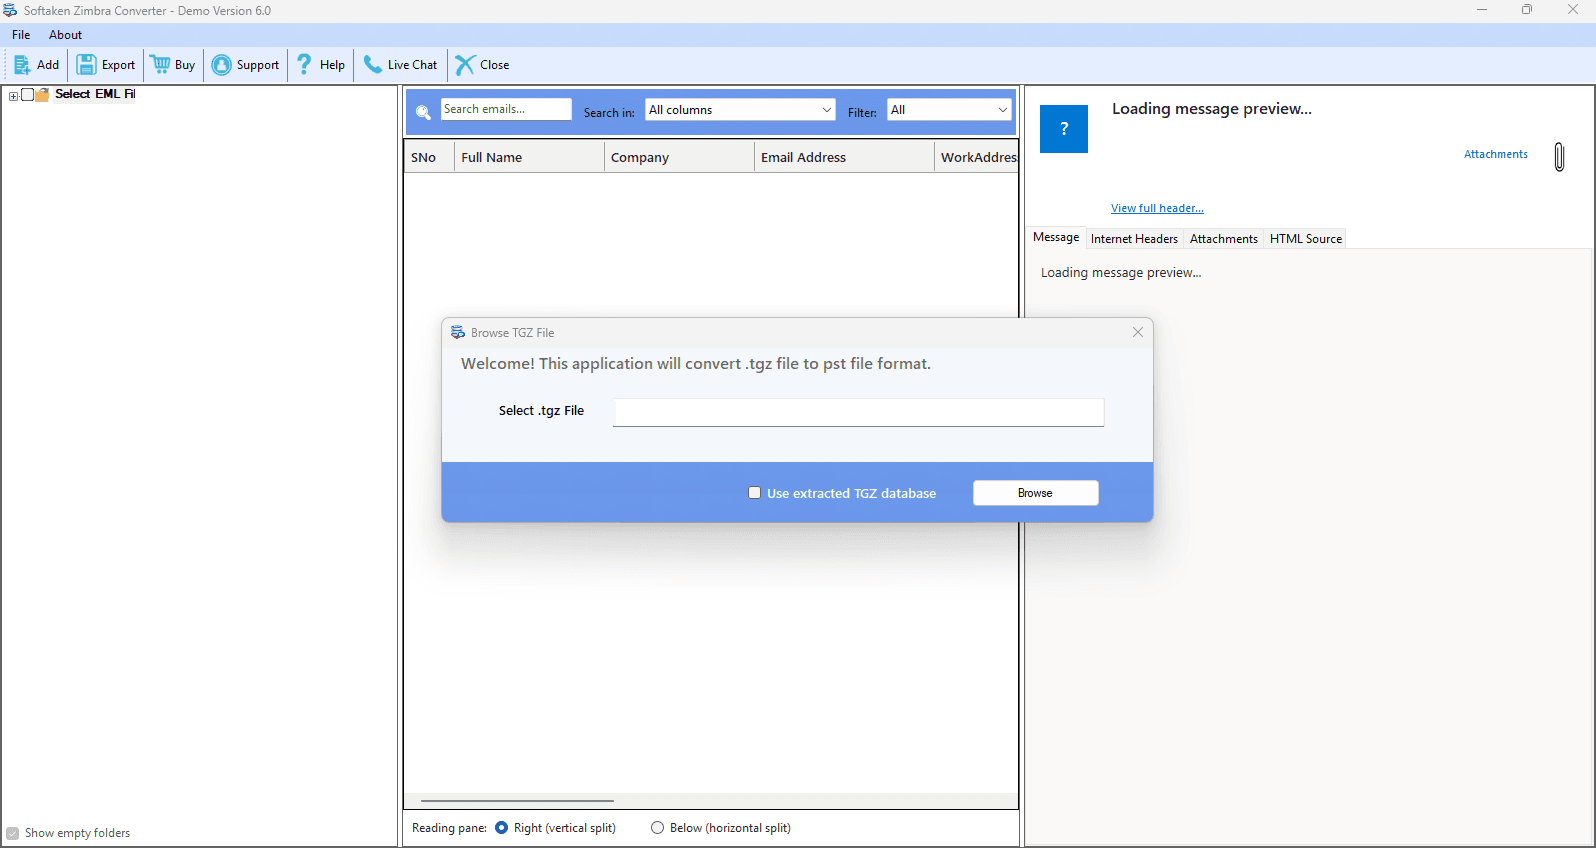Click the horizontal scrollbar under the grid
Image resolution: width=1596 pixels, height=848 pixels.
pos(517,801)
